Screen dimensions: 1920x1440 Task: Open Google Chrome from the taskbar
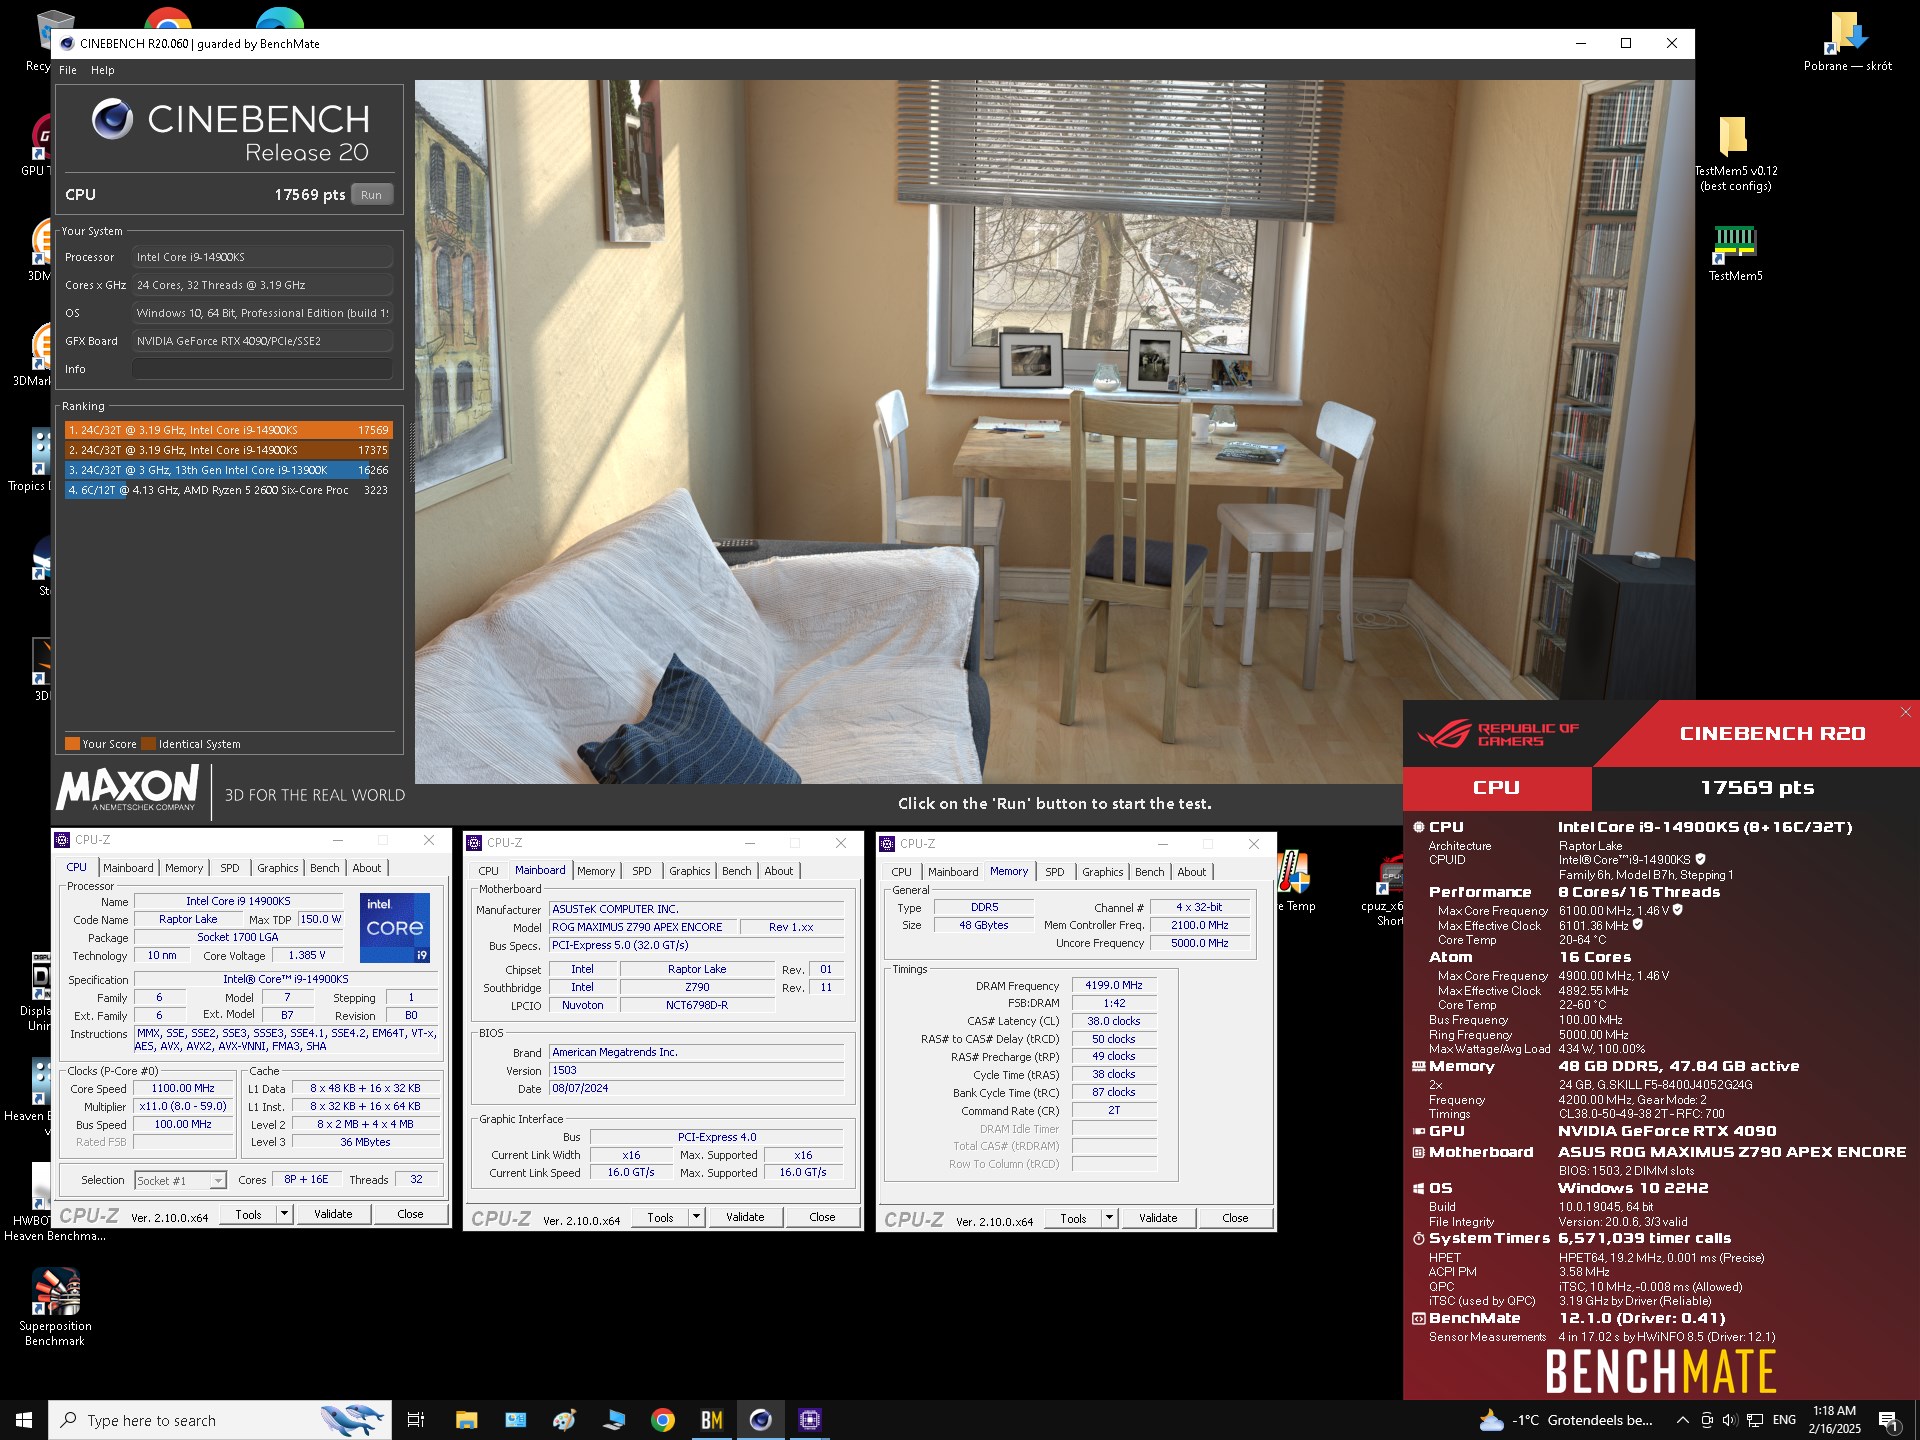coord(662,1420)
